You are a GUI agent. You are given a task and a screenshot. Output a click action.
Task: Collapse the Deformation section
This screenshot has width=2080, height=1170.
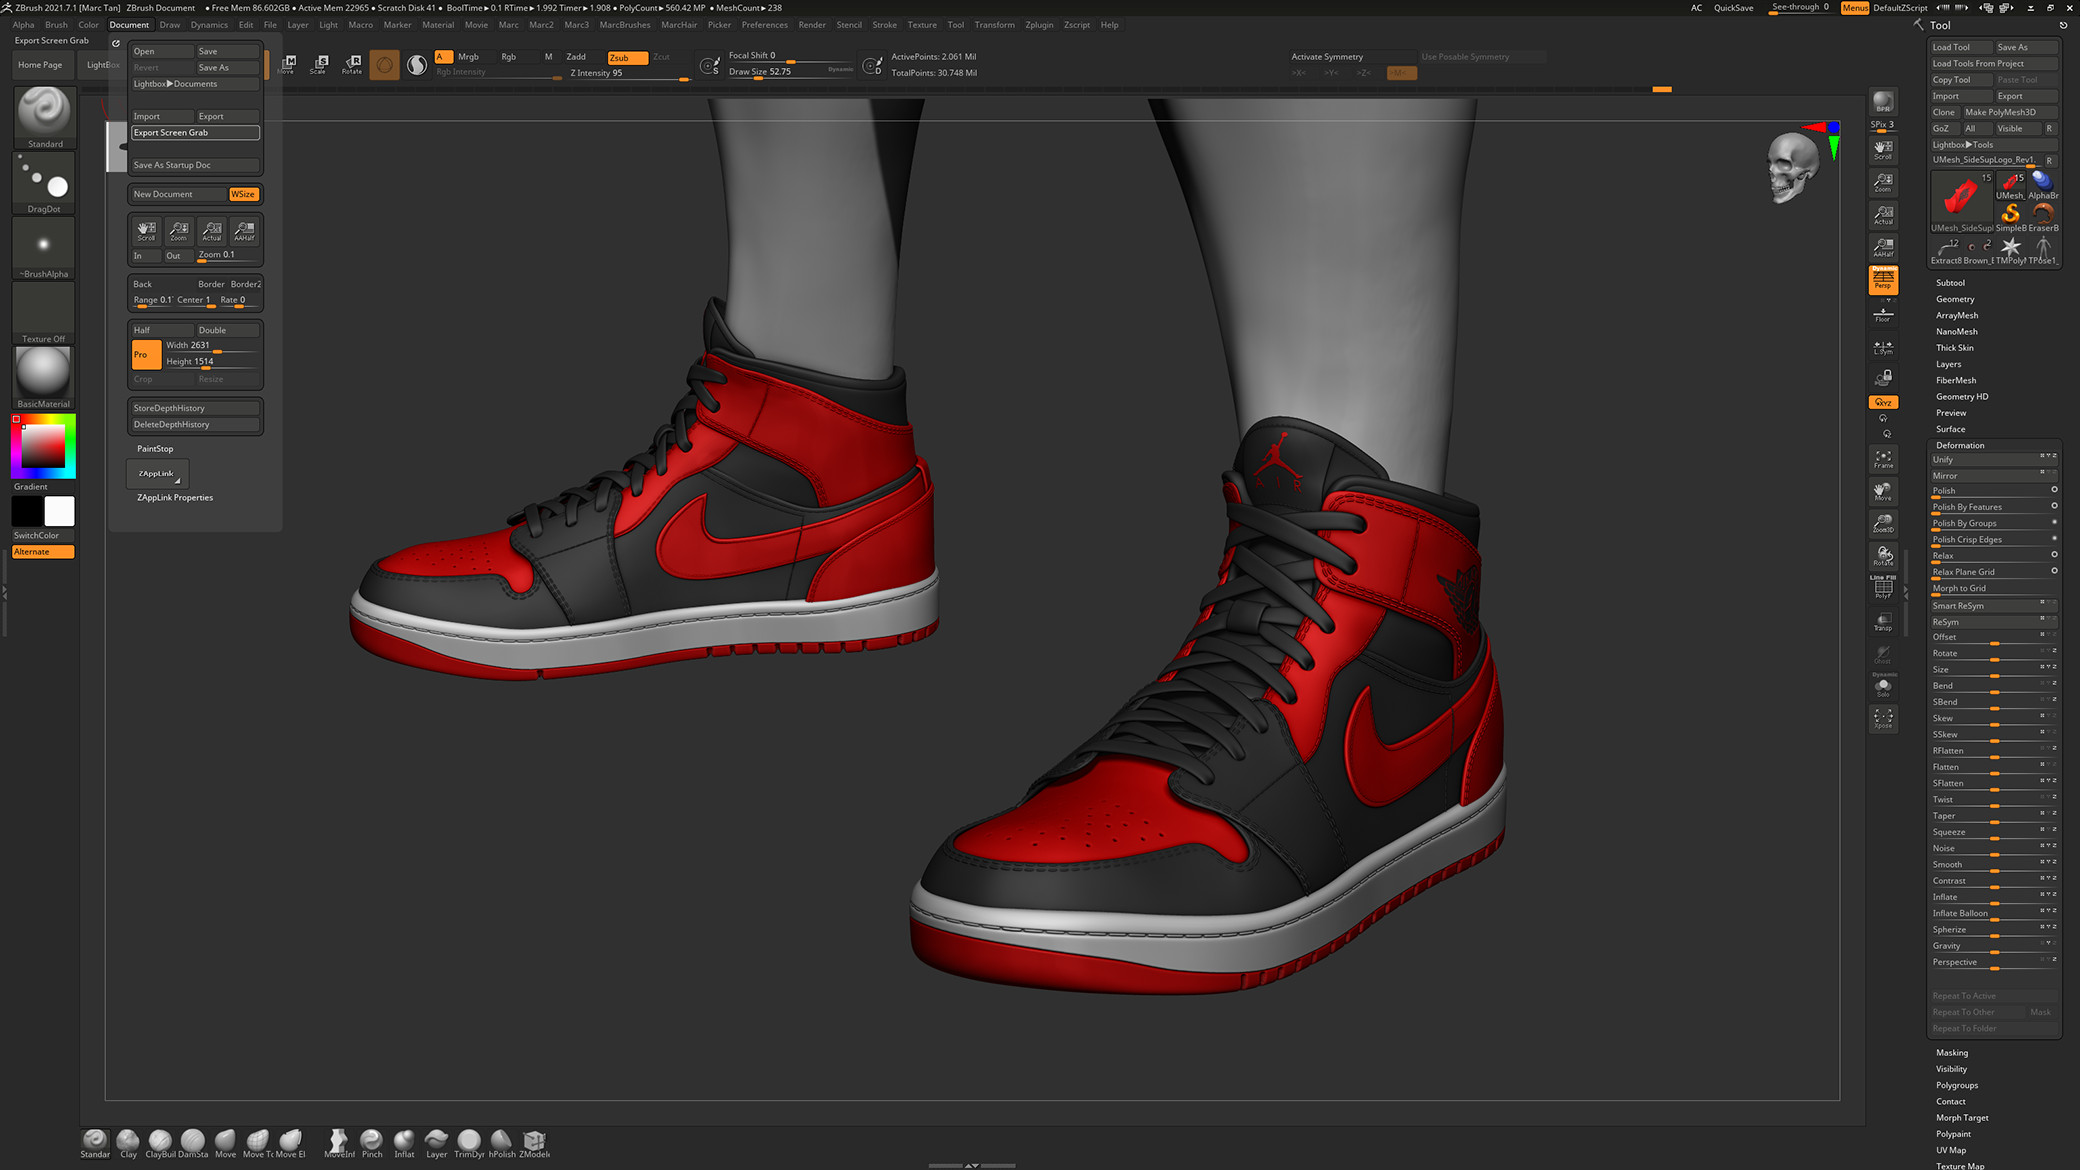click(x=1960, y=445)
